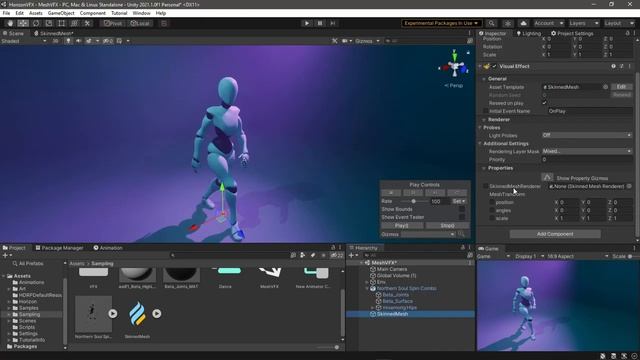Click the Edit button for Asset Template
This screenshot has width=640, height=360.
click(x=621, y=87)
